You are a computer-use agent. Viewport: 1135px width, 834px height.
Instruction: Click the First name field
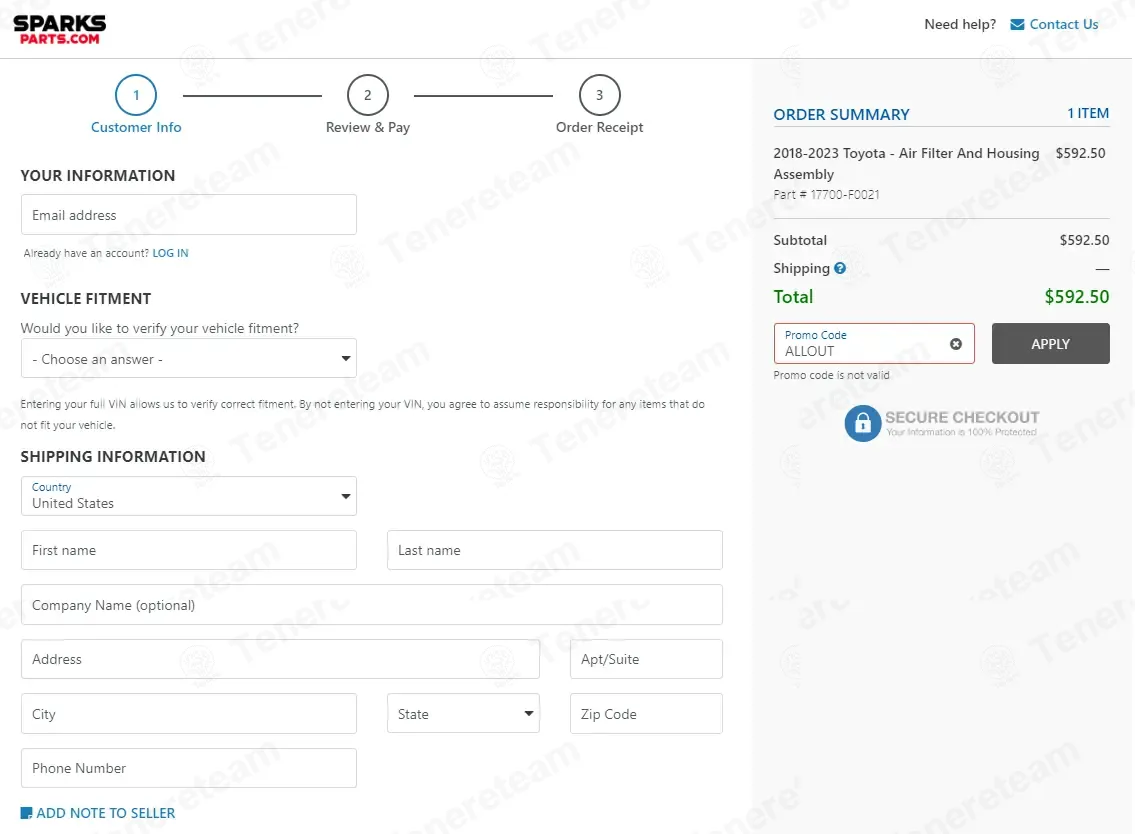click(x=189, y=550)
